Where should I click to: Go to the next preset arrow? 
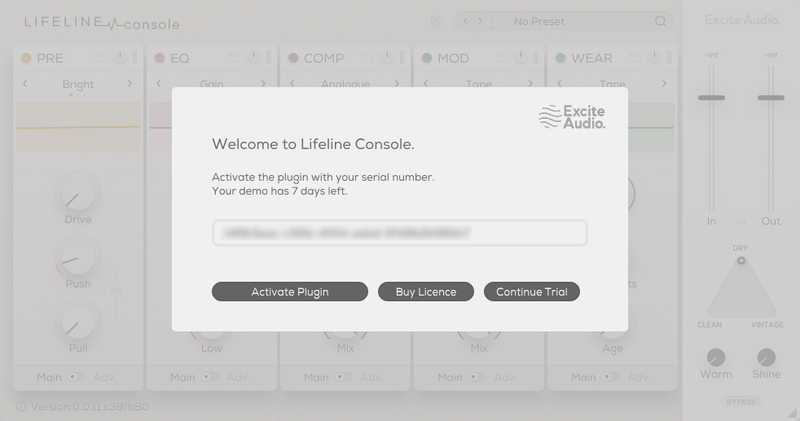(480, 21)
